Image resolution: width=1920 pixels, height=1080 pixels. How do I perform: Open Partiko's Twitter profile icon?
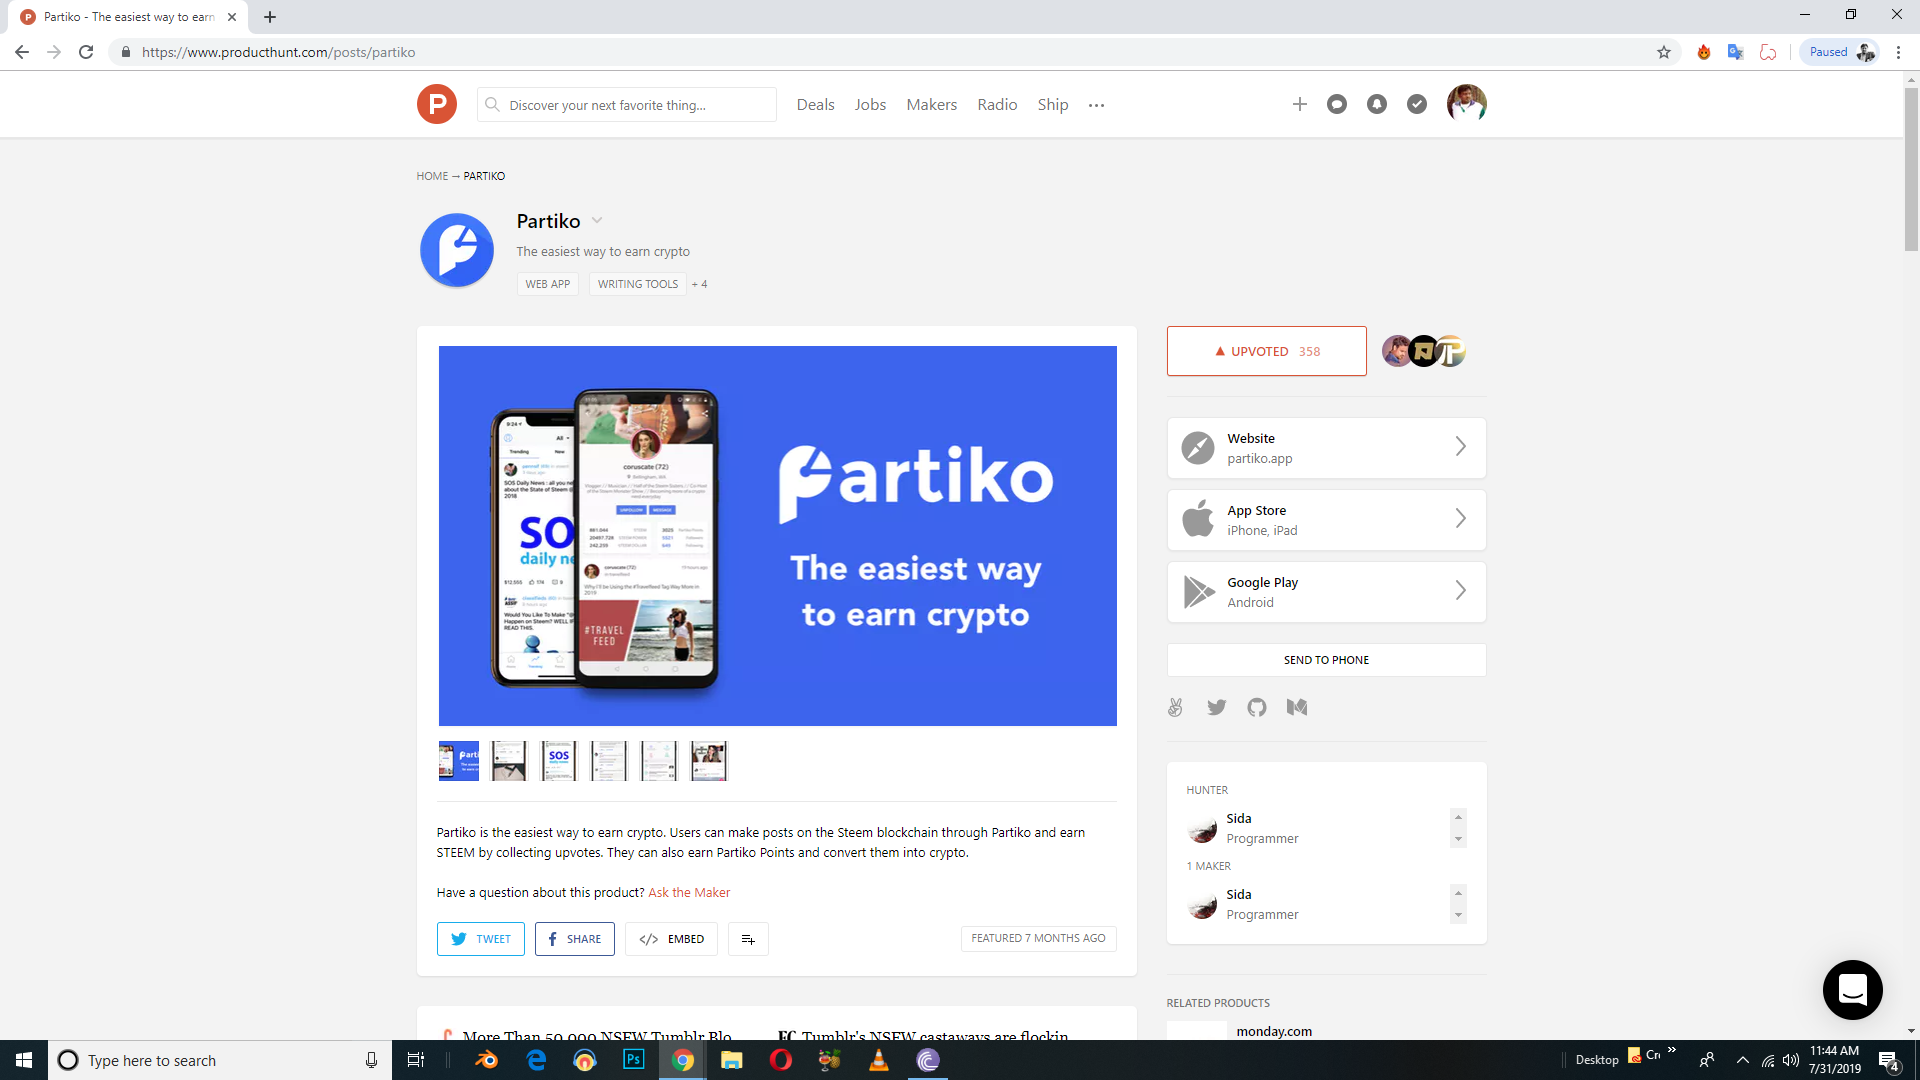(x=1216, y=707)
